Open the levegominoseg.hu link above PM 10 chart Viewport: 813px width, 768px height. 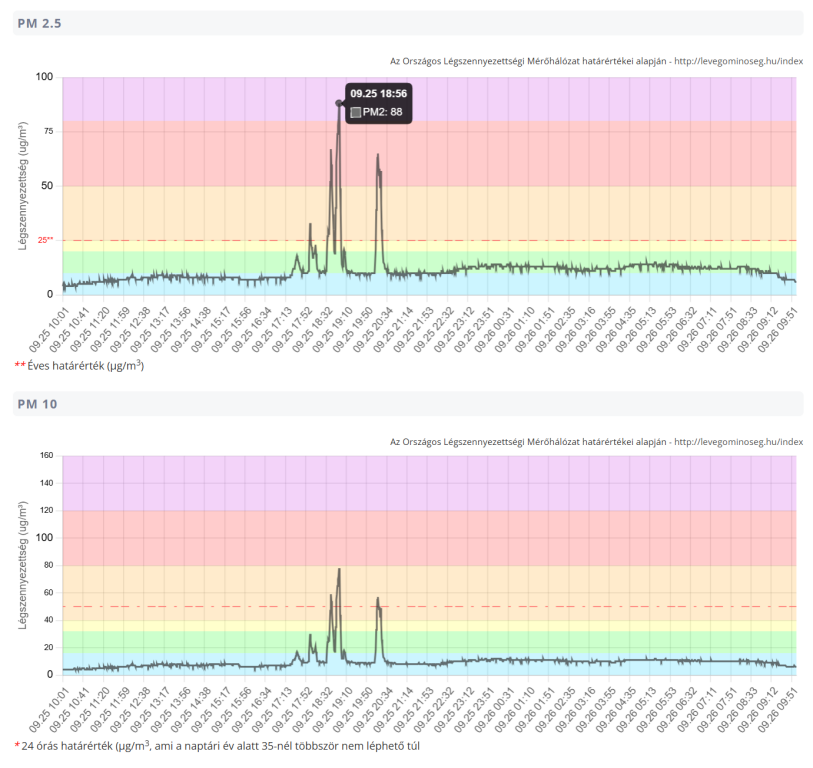pos(739,441)
